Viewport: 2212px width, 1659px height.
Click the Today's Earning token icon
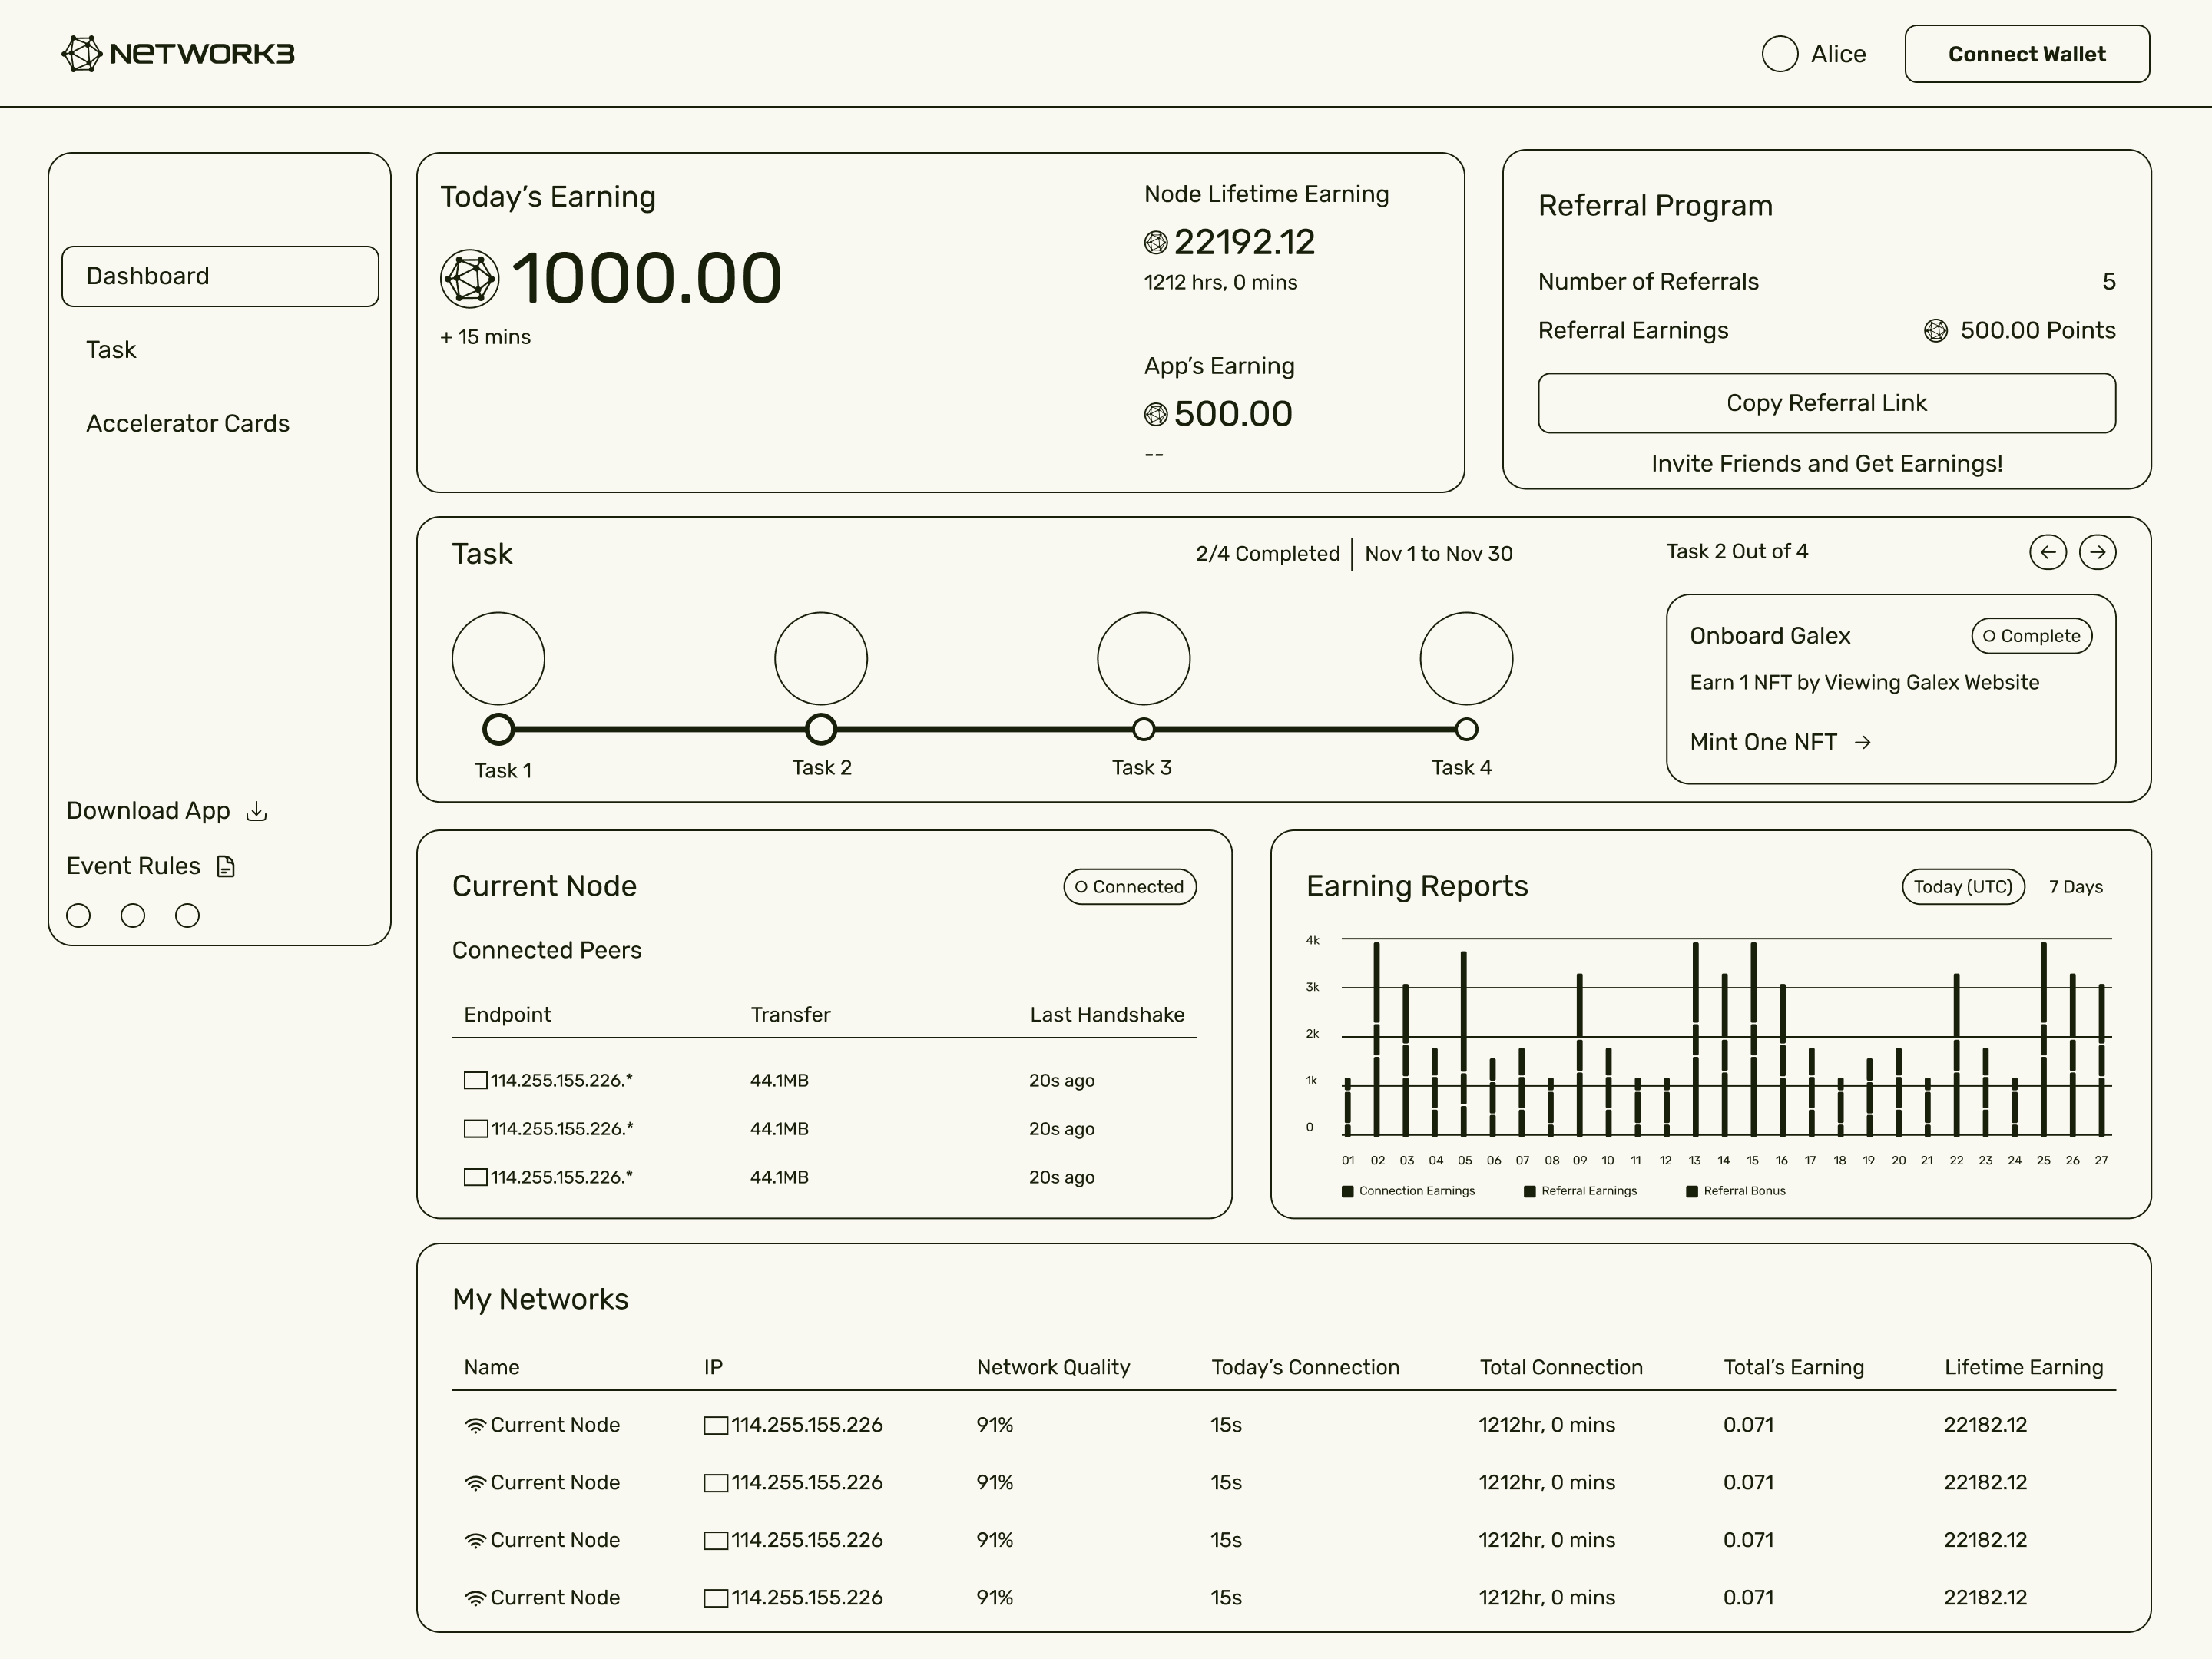pos(469,278)
